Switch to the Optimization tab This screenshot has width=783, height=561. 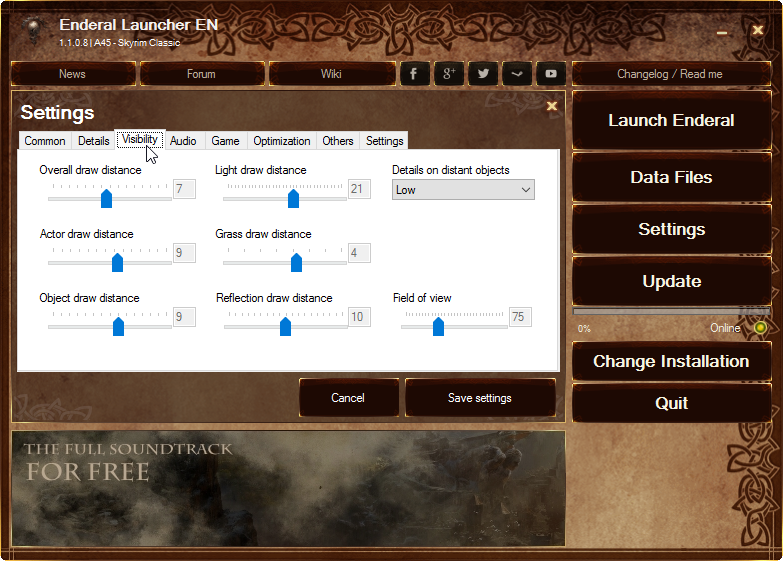(281, 141)
